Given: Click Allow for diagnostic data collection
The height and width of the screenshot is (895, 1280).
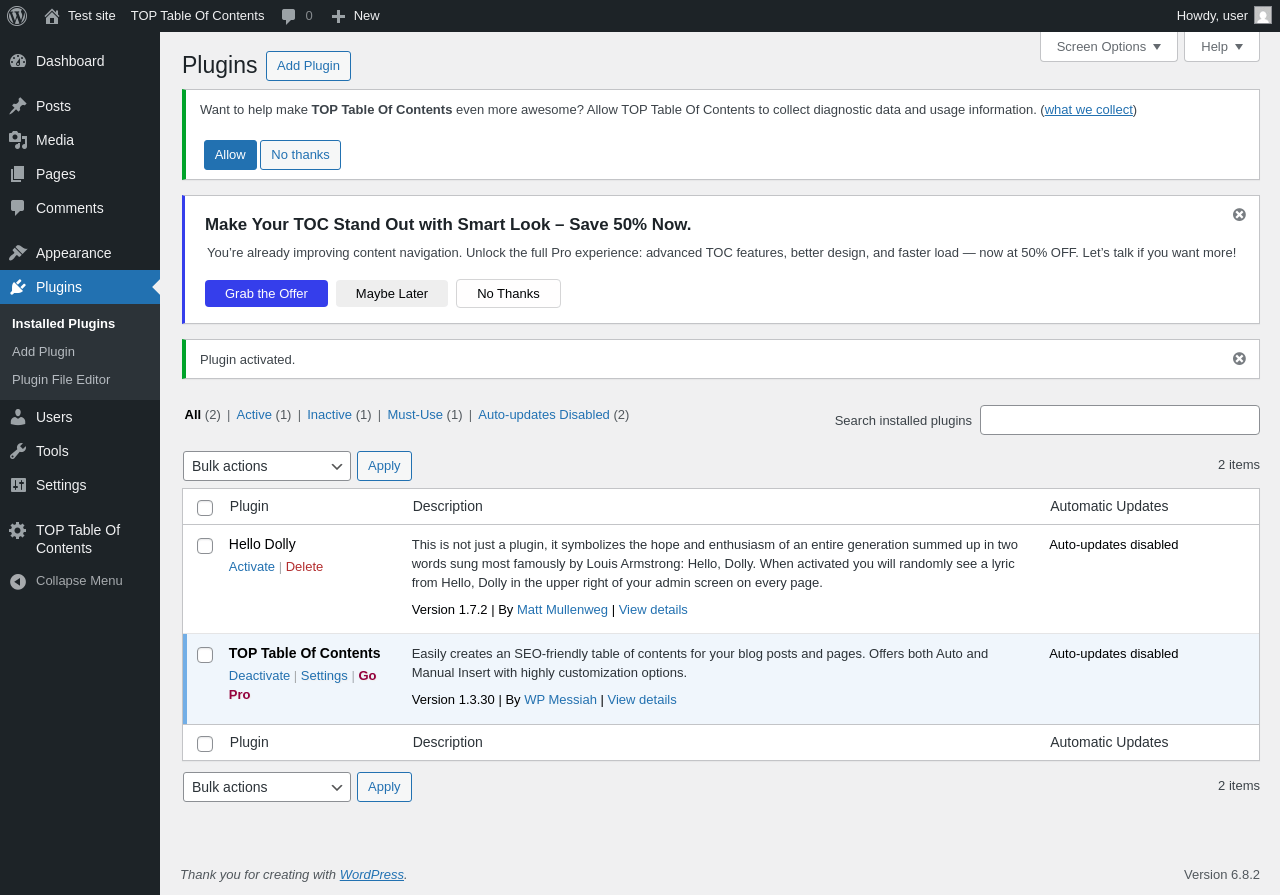Looking at the screenshot, I should pos(230,155).
